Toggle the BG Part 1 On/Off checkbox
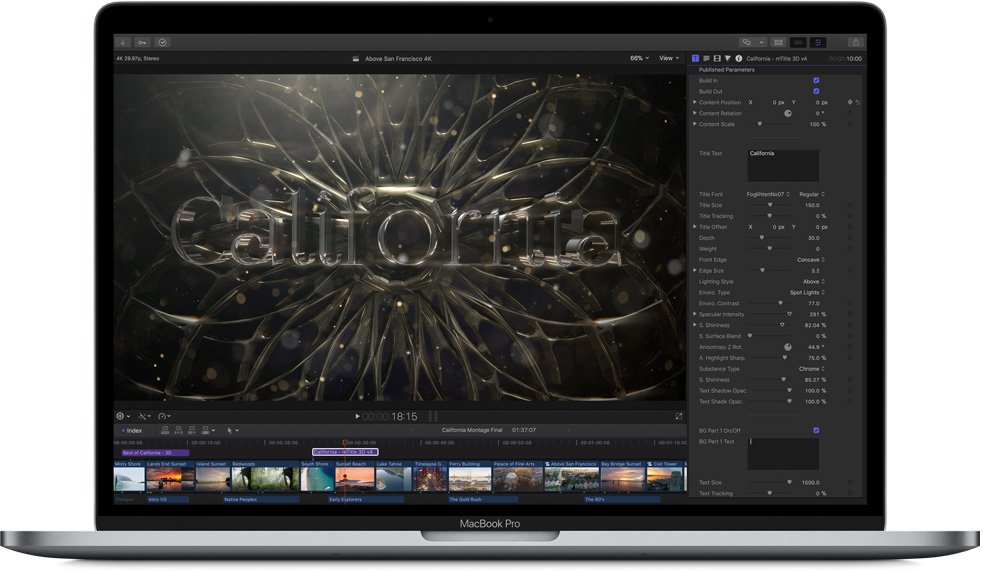The image size is (983, 572). pos(816,430)
